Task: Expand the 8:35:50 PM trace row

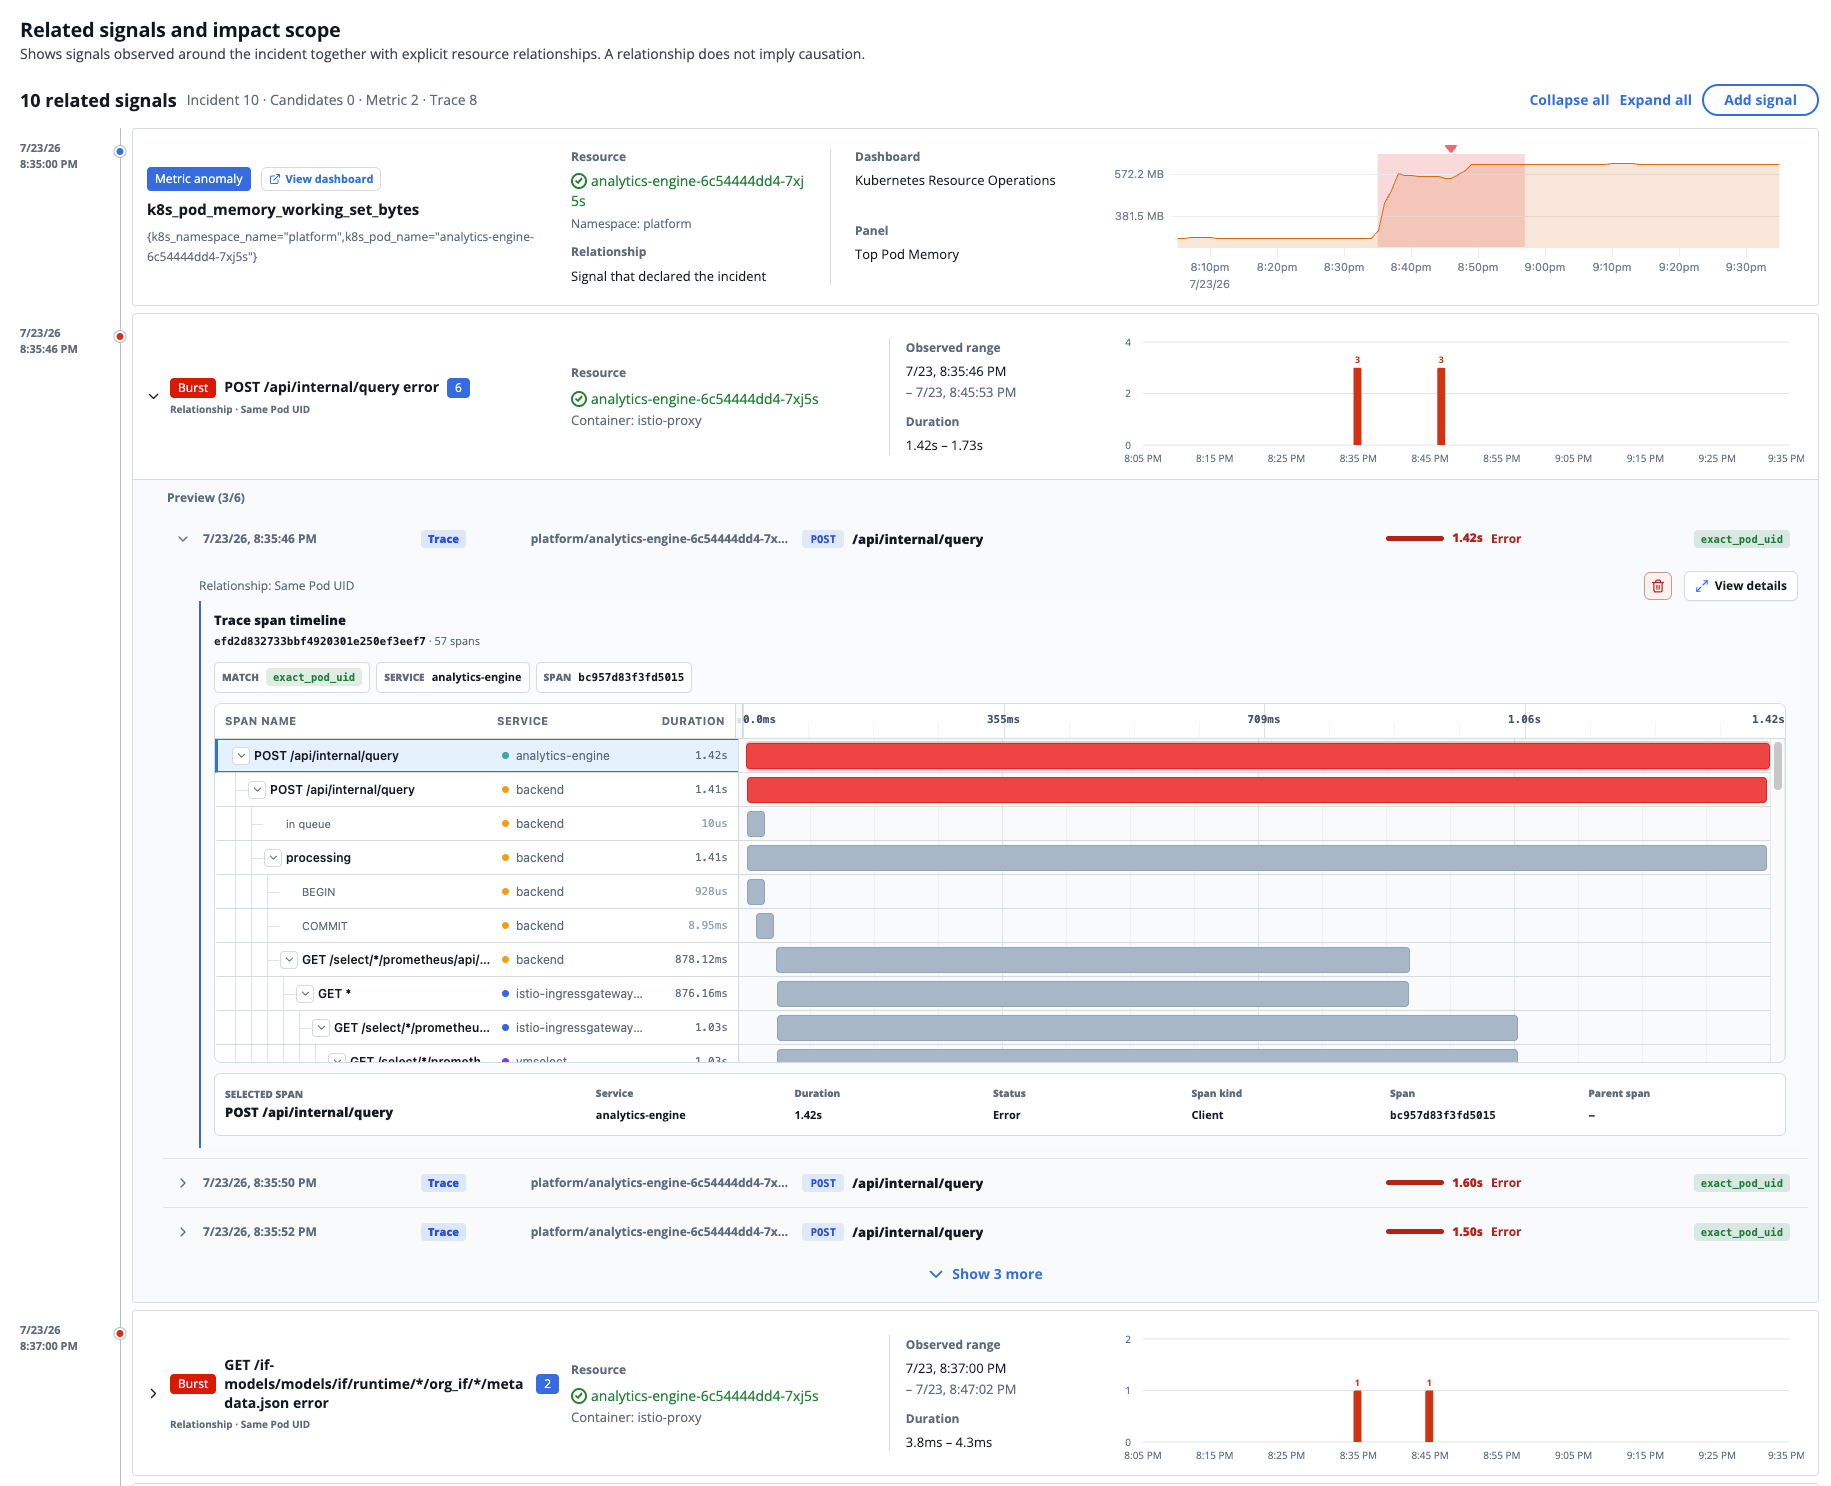Action: pyautogui.click(x=183, y=1183)
